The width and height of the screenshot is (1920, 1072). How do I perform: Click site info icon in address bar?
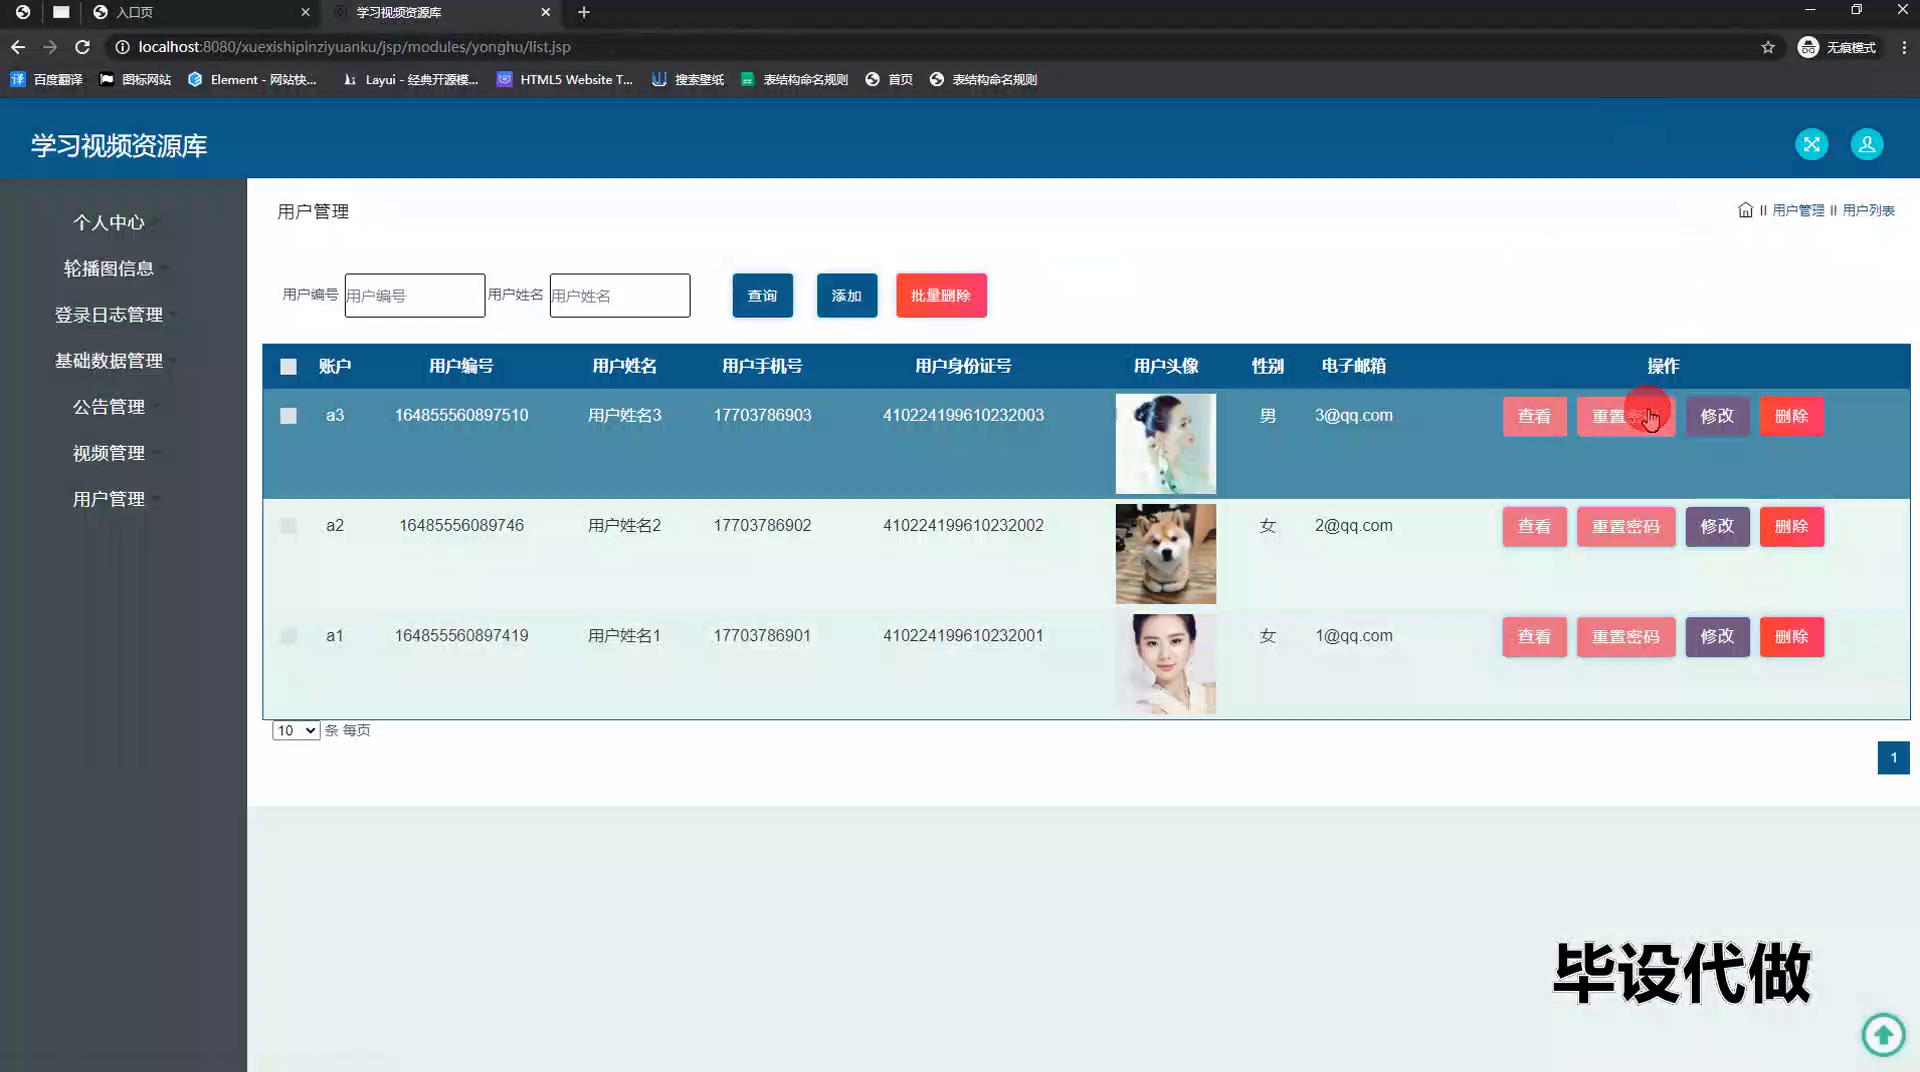coord(122,47)
